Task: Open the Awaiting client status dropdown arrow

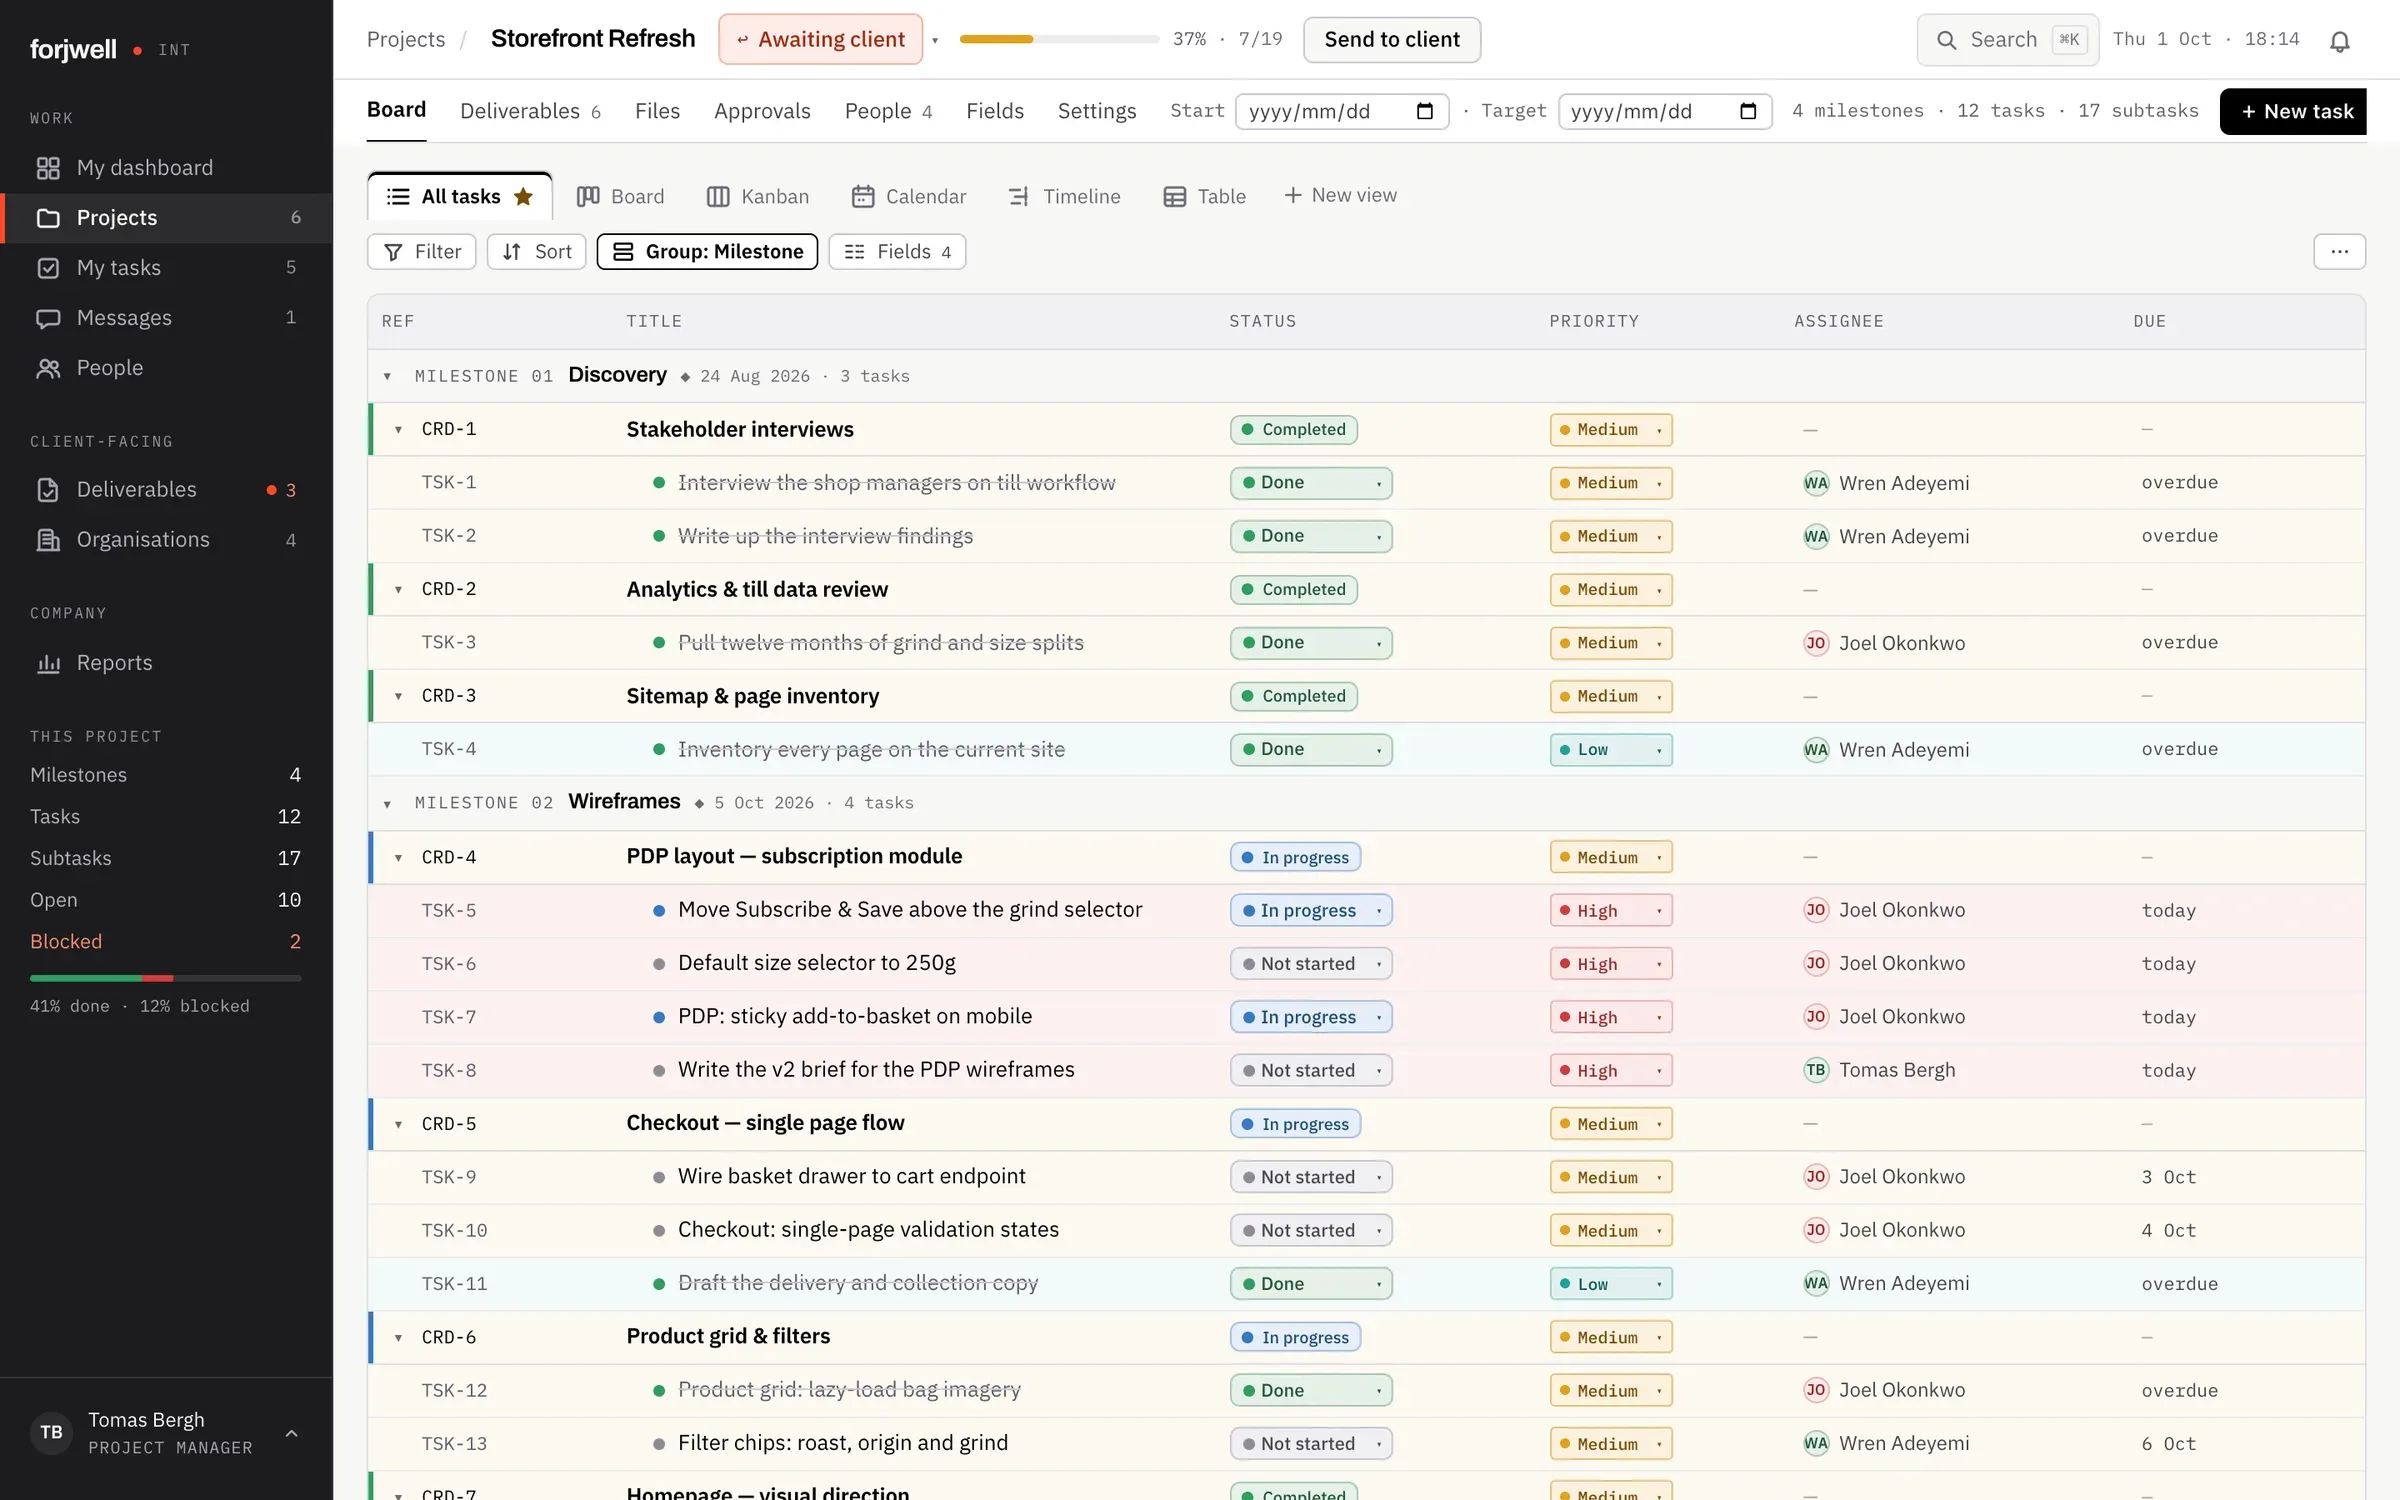Action: (x=935, y=40)
